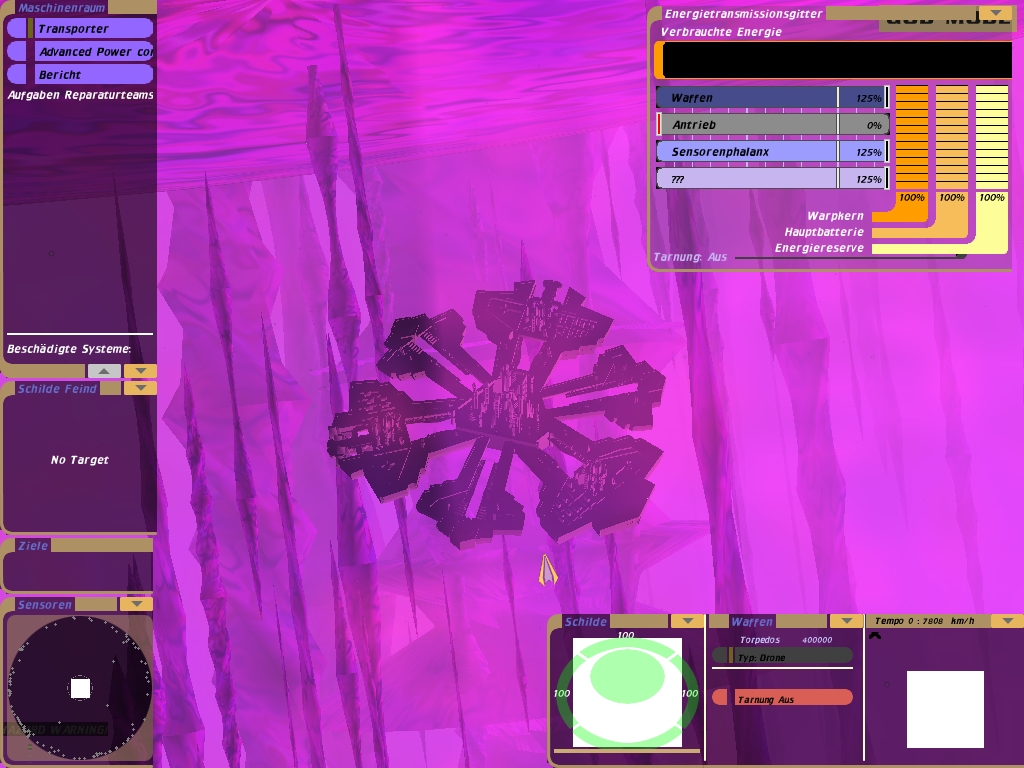Collapse the Schilde Feind panel

[x=140, y=388]
